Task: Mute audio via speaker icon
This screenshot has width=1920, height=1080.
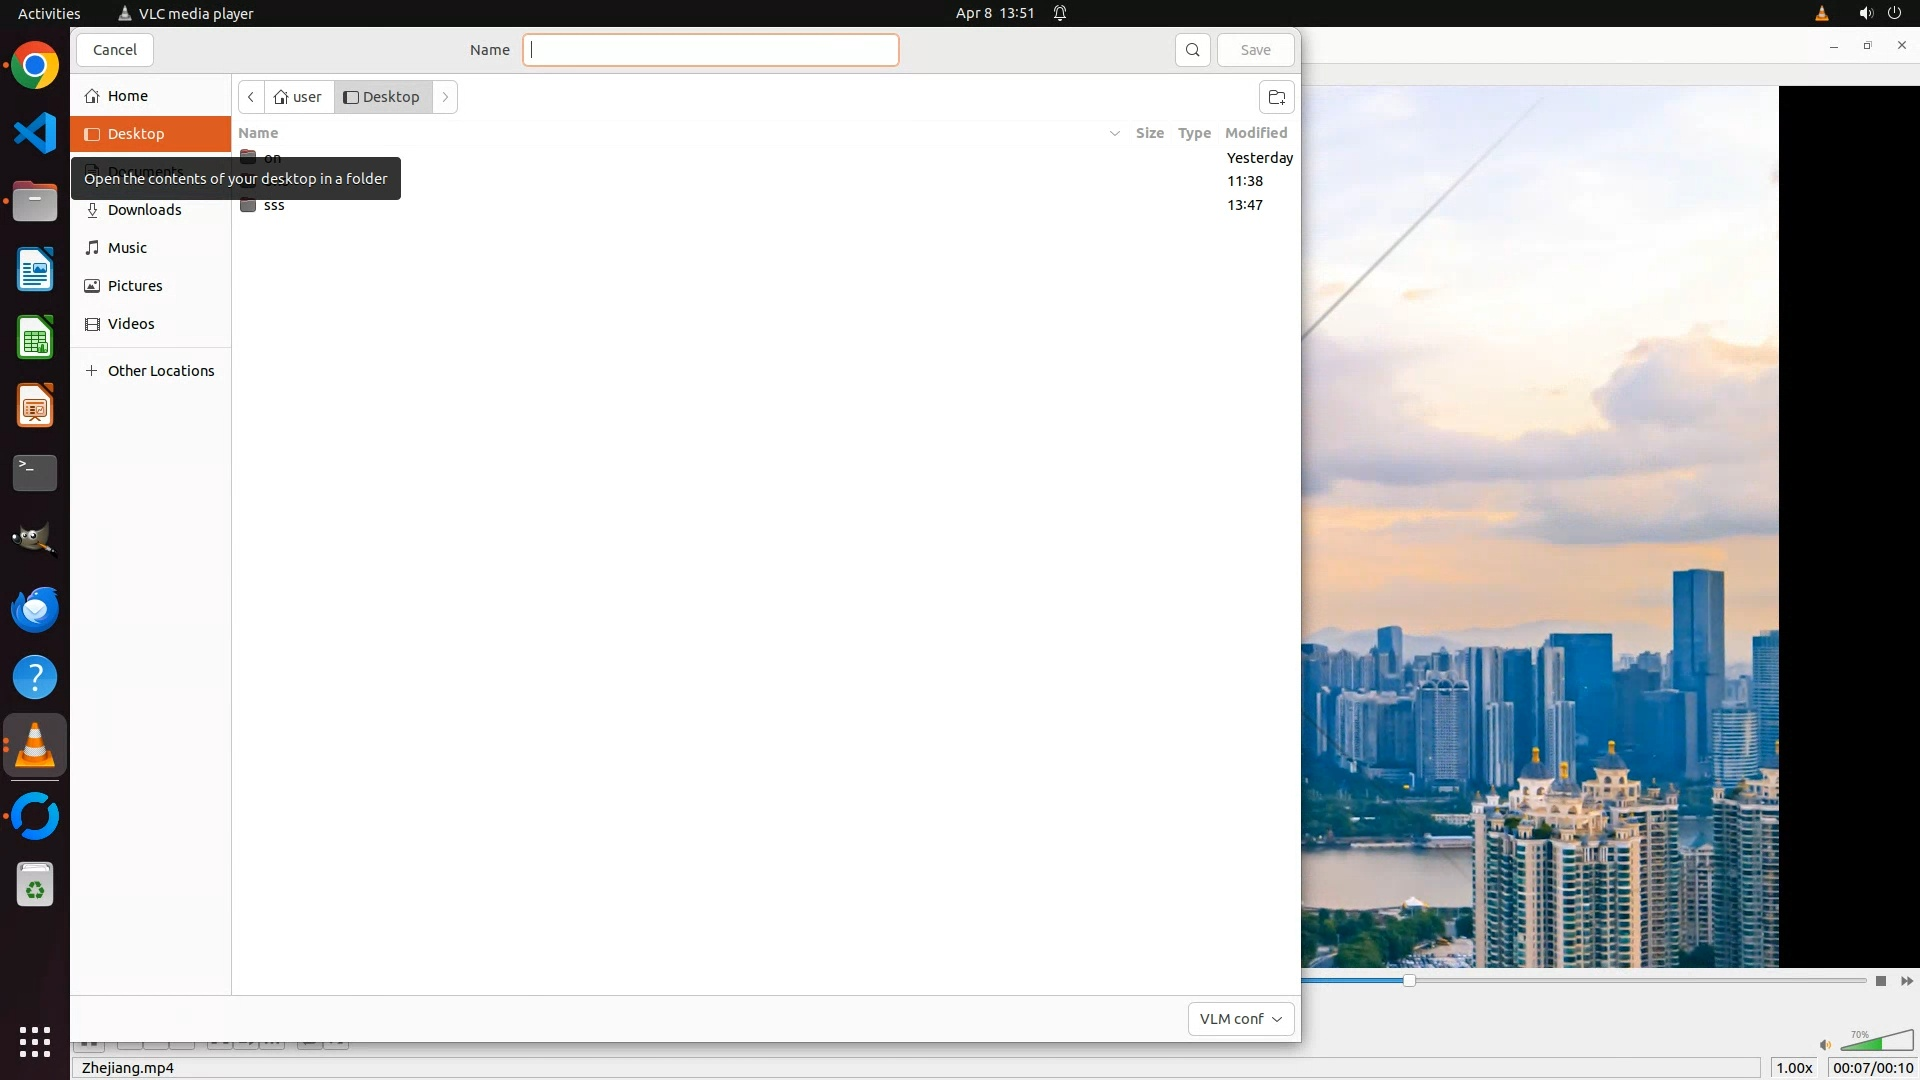Action: (x=1825, y=1045)
